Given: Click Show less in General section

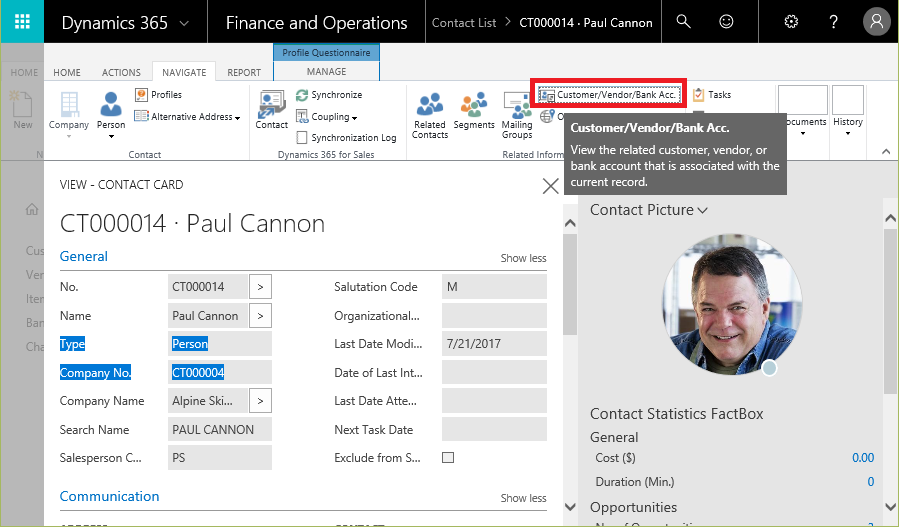Looking at the screenshot, I should click(523, 258).
